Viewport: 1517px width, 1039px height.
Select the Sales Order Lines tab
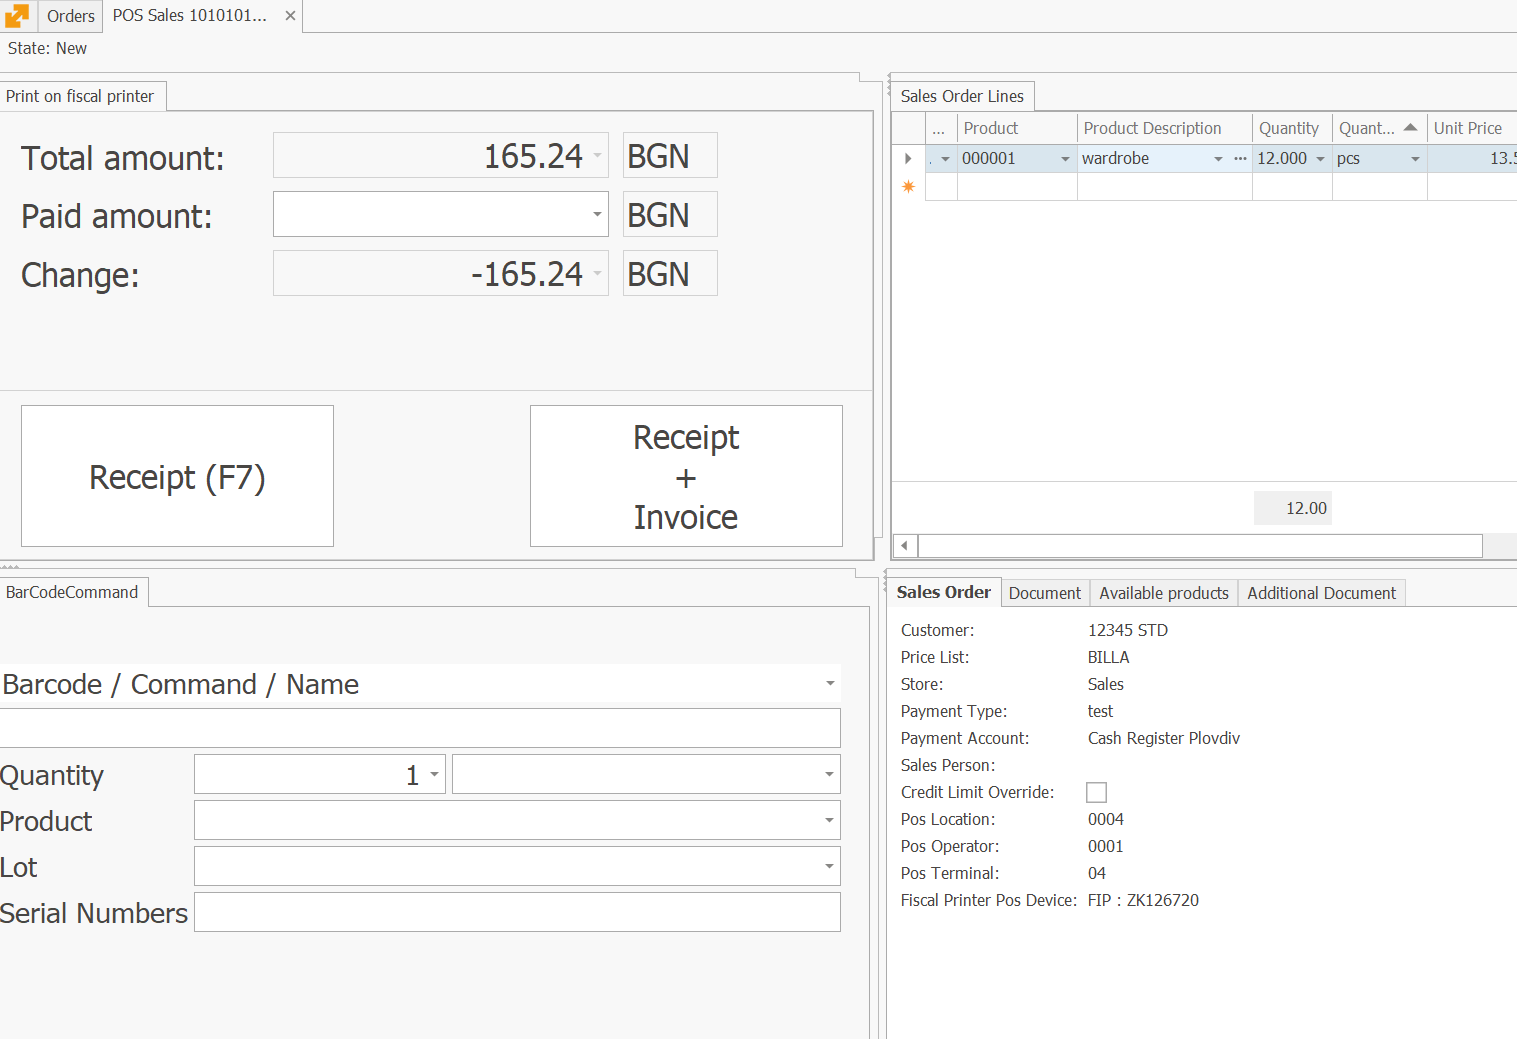(x=962, y=96)
